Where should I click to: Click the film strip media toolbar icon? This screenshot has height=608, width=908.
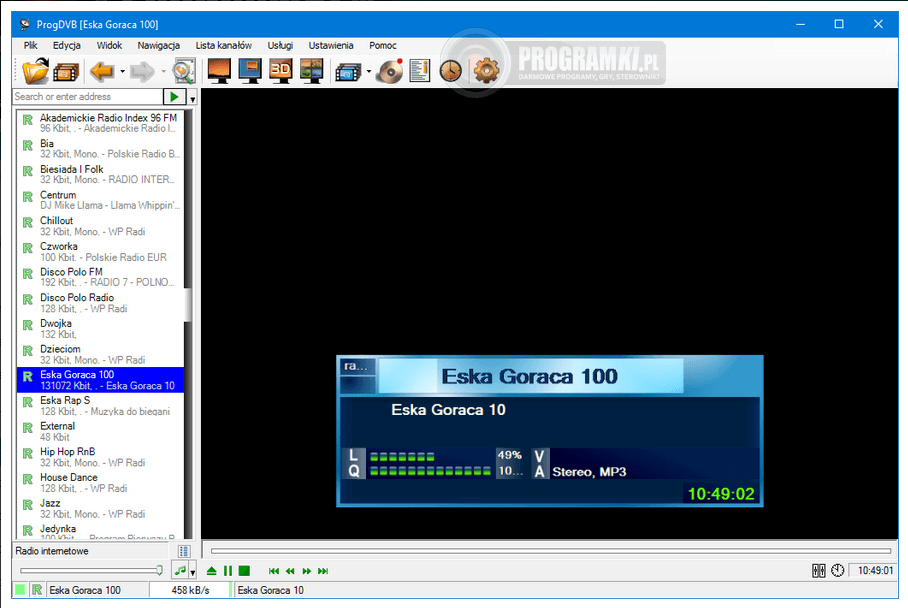click(65, 72)
